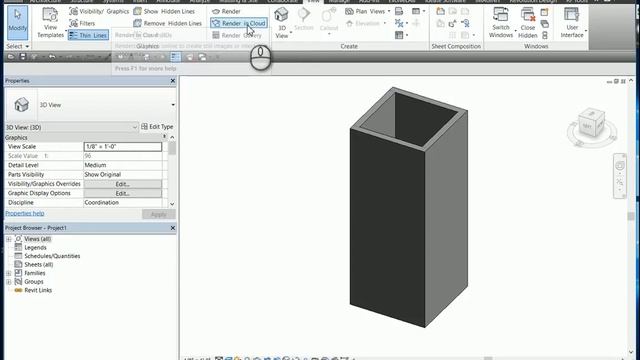Screen dimensions: 640x360
Task: Click Close Hidden windows
Action: [527, 22]
